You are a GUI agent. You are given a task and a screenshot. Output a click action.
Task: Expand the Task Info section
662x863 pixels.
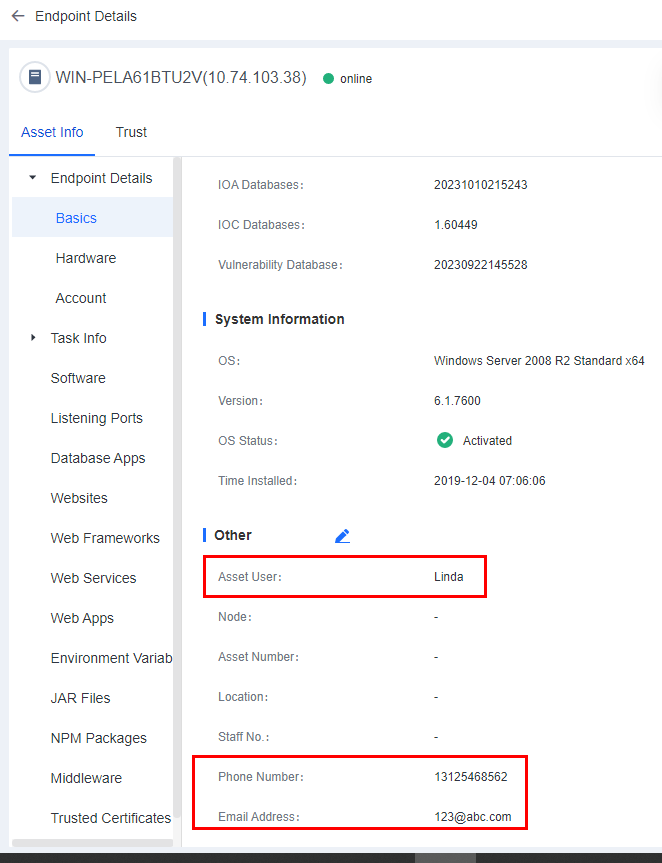pos(32,338)
